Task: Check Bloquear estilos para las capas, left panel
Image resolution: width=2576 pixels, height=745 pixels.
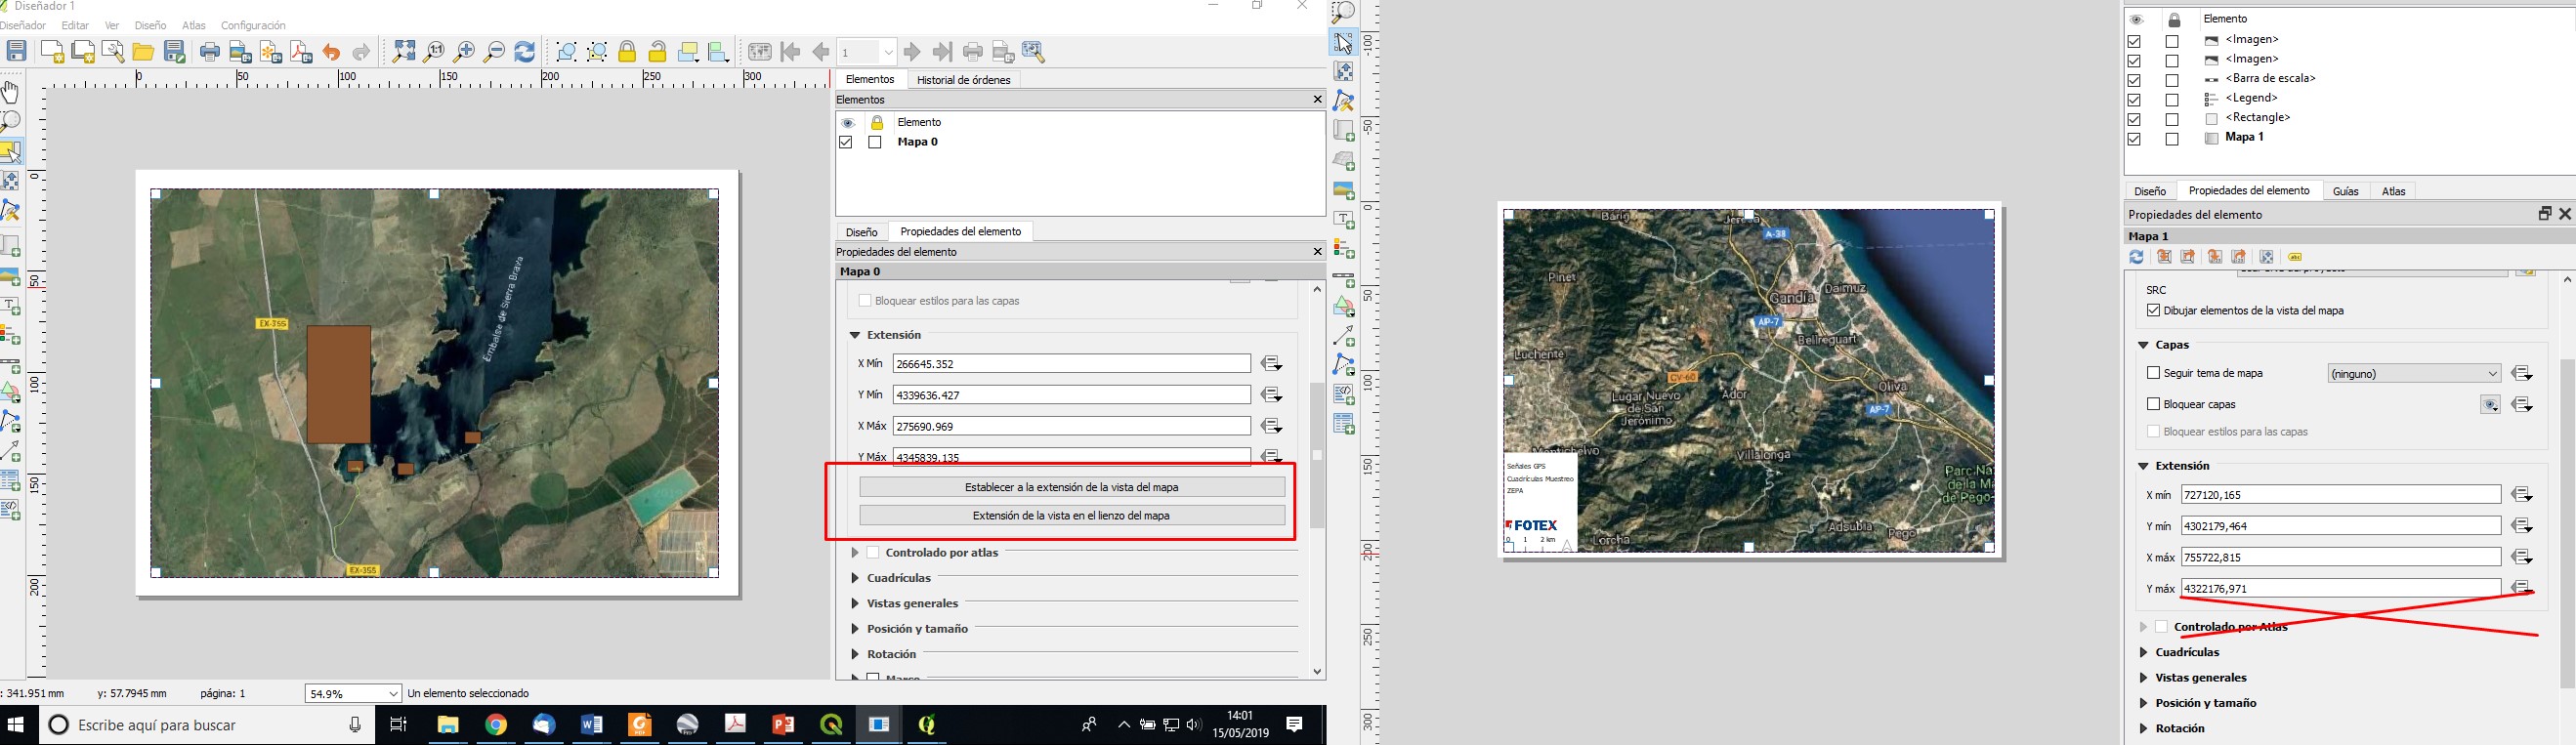Action: (866, 301)
